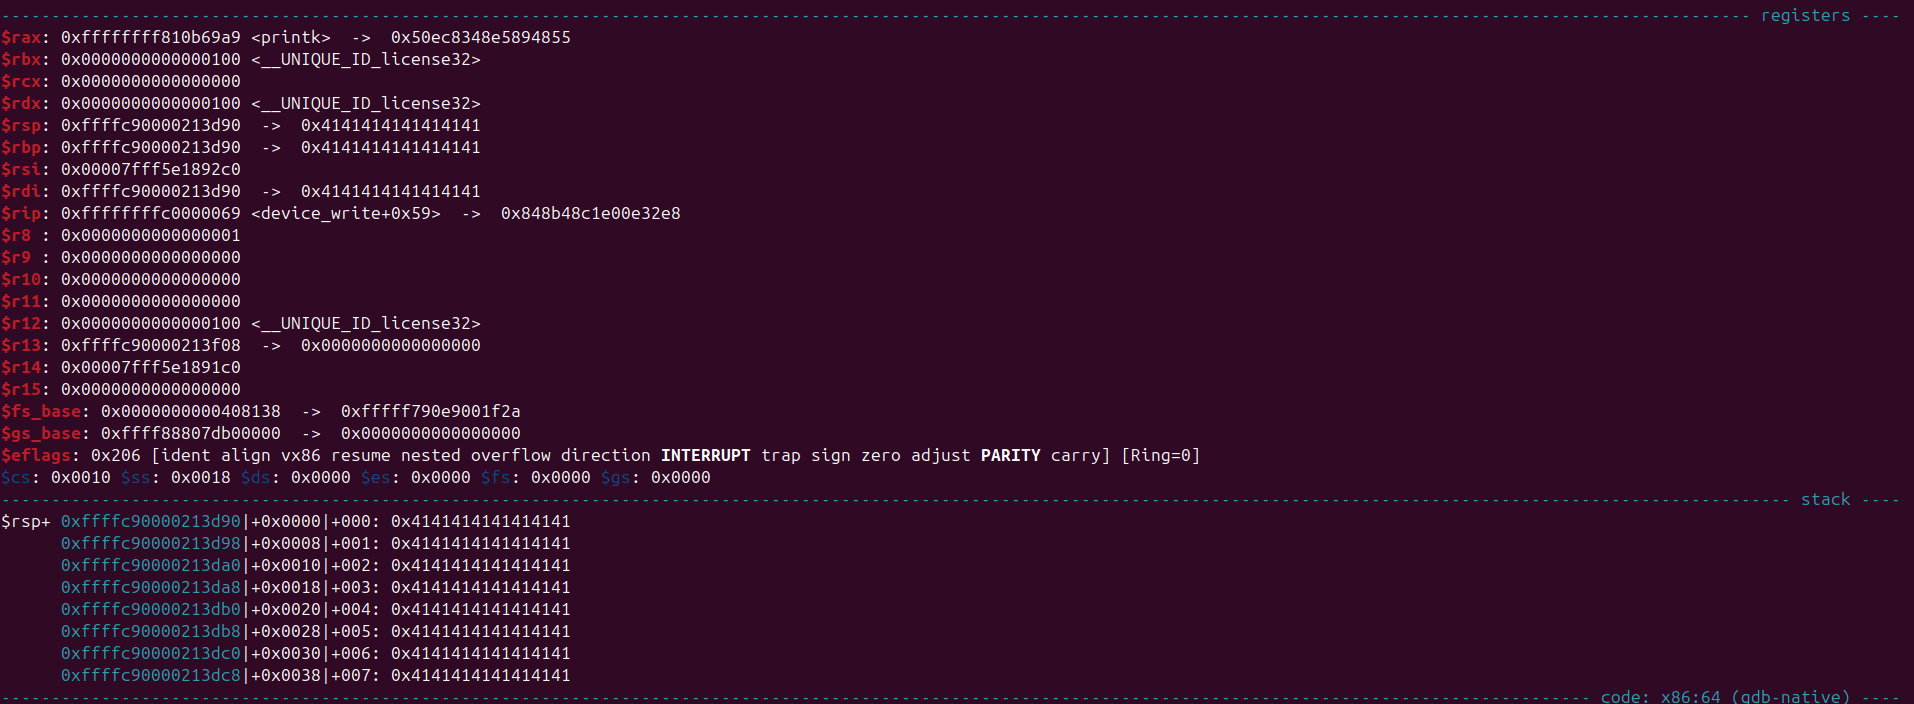This screenshot has height=704, width=1914.
Task: Click the $rax register label
Action: 21,37
